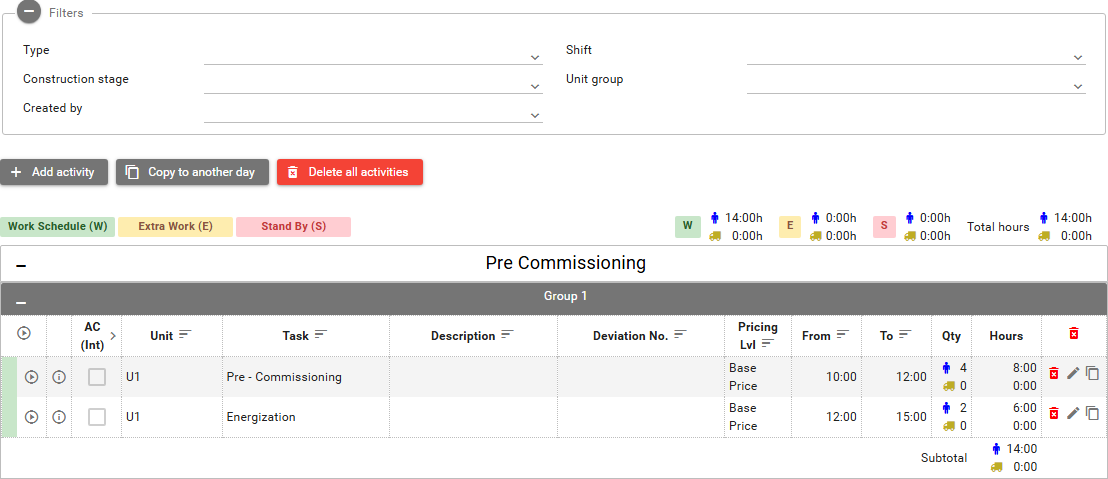The height and width of the screenshot is (479, 1108).
Task: Click Delete all activities button
Action: (x=350, y=172)
